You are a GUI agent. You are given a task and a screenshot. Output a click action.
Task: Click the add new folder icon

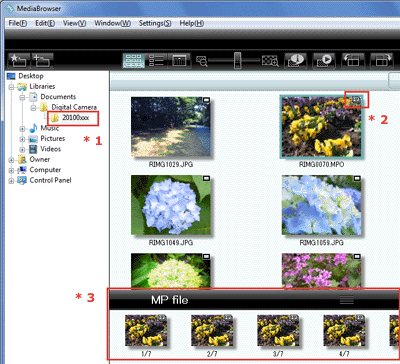(42, 60)
